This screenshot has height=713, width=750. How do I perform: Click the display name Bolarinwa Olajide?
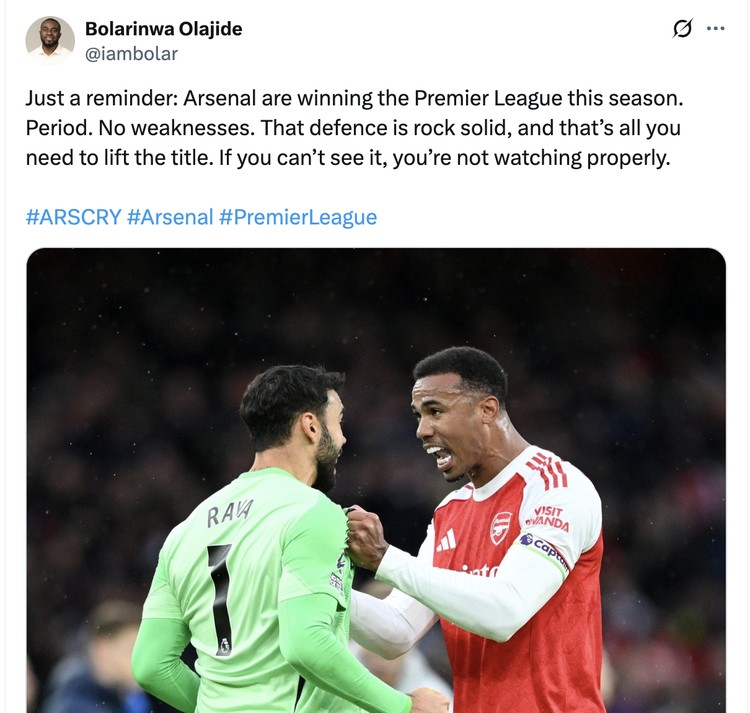pos(163,29)
